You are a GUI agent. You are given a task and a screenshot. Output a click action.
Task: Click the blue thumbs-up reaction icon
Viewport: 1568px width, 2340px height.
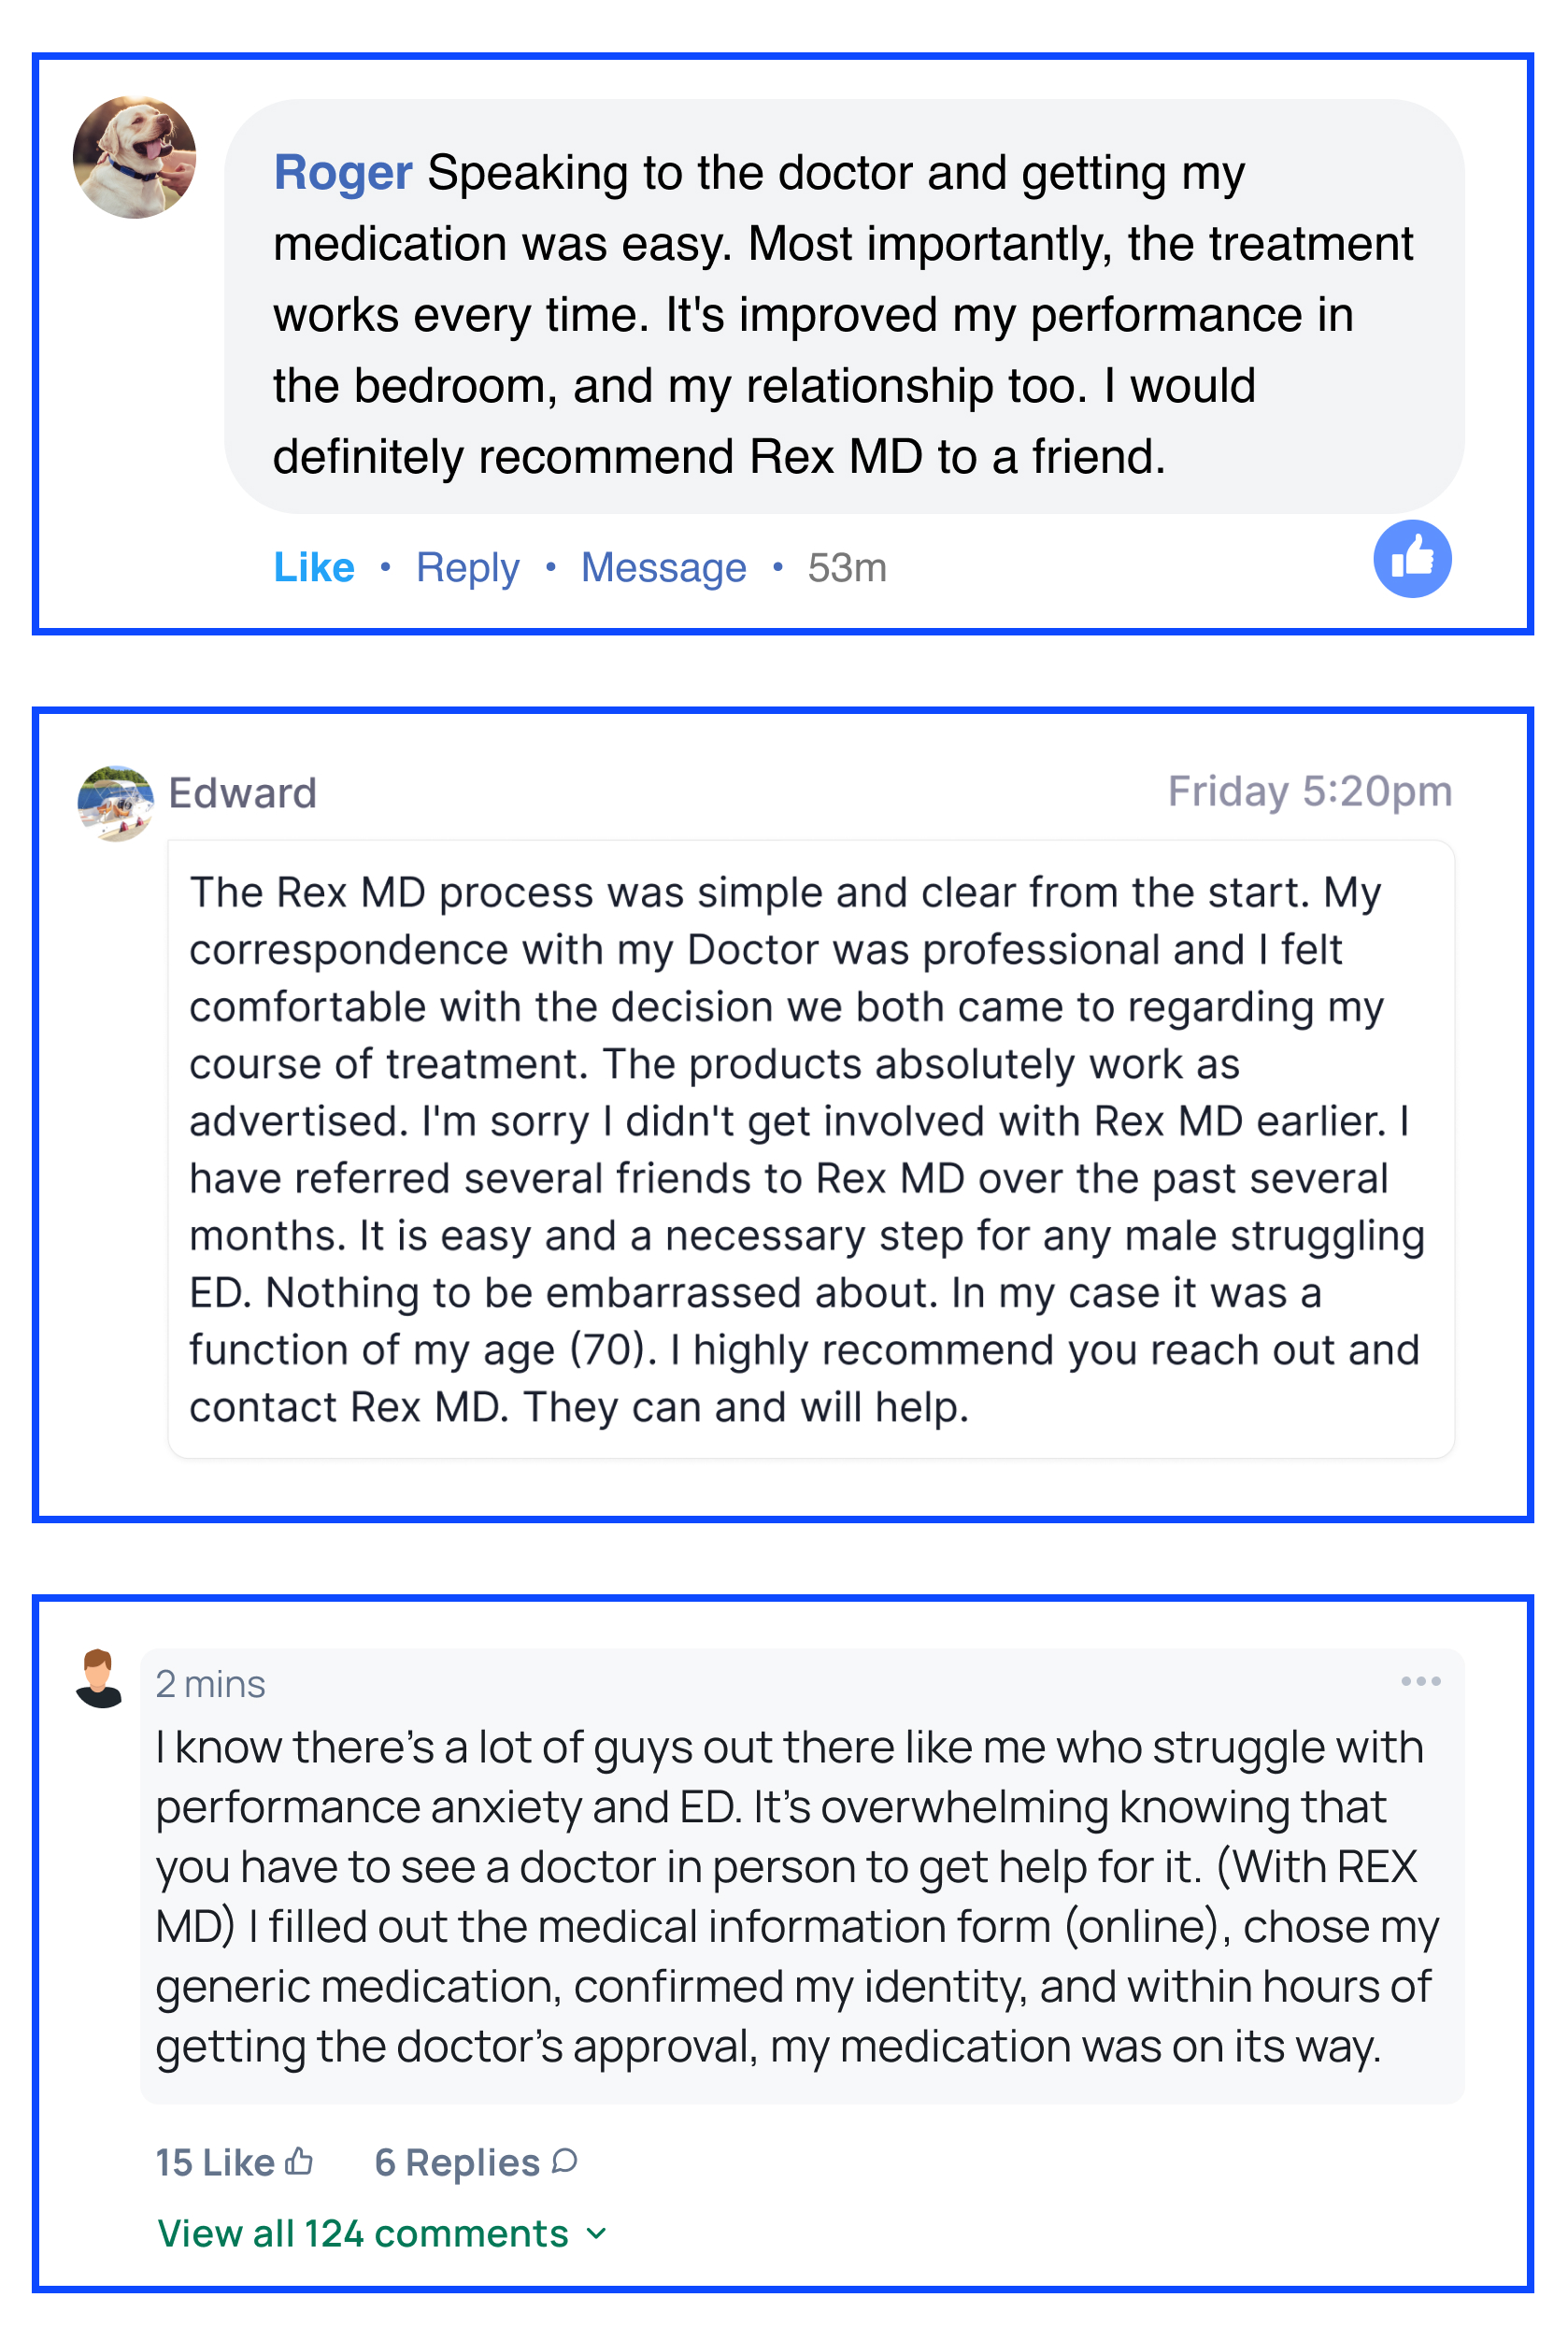(x=1412, y=558)
